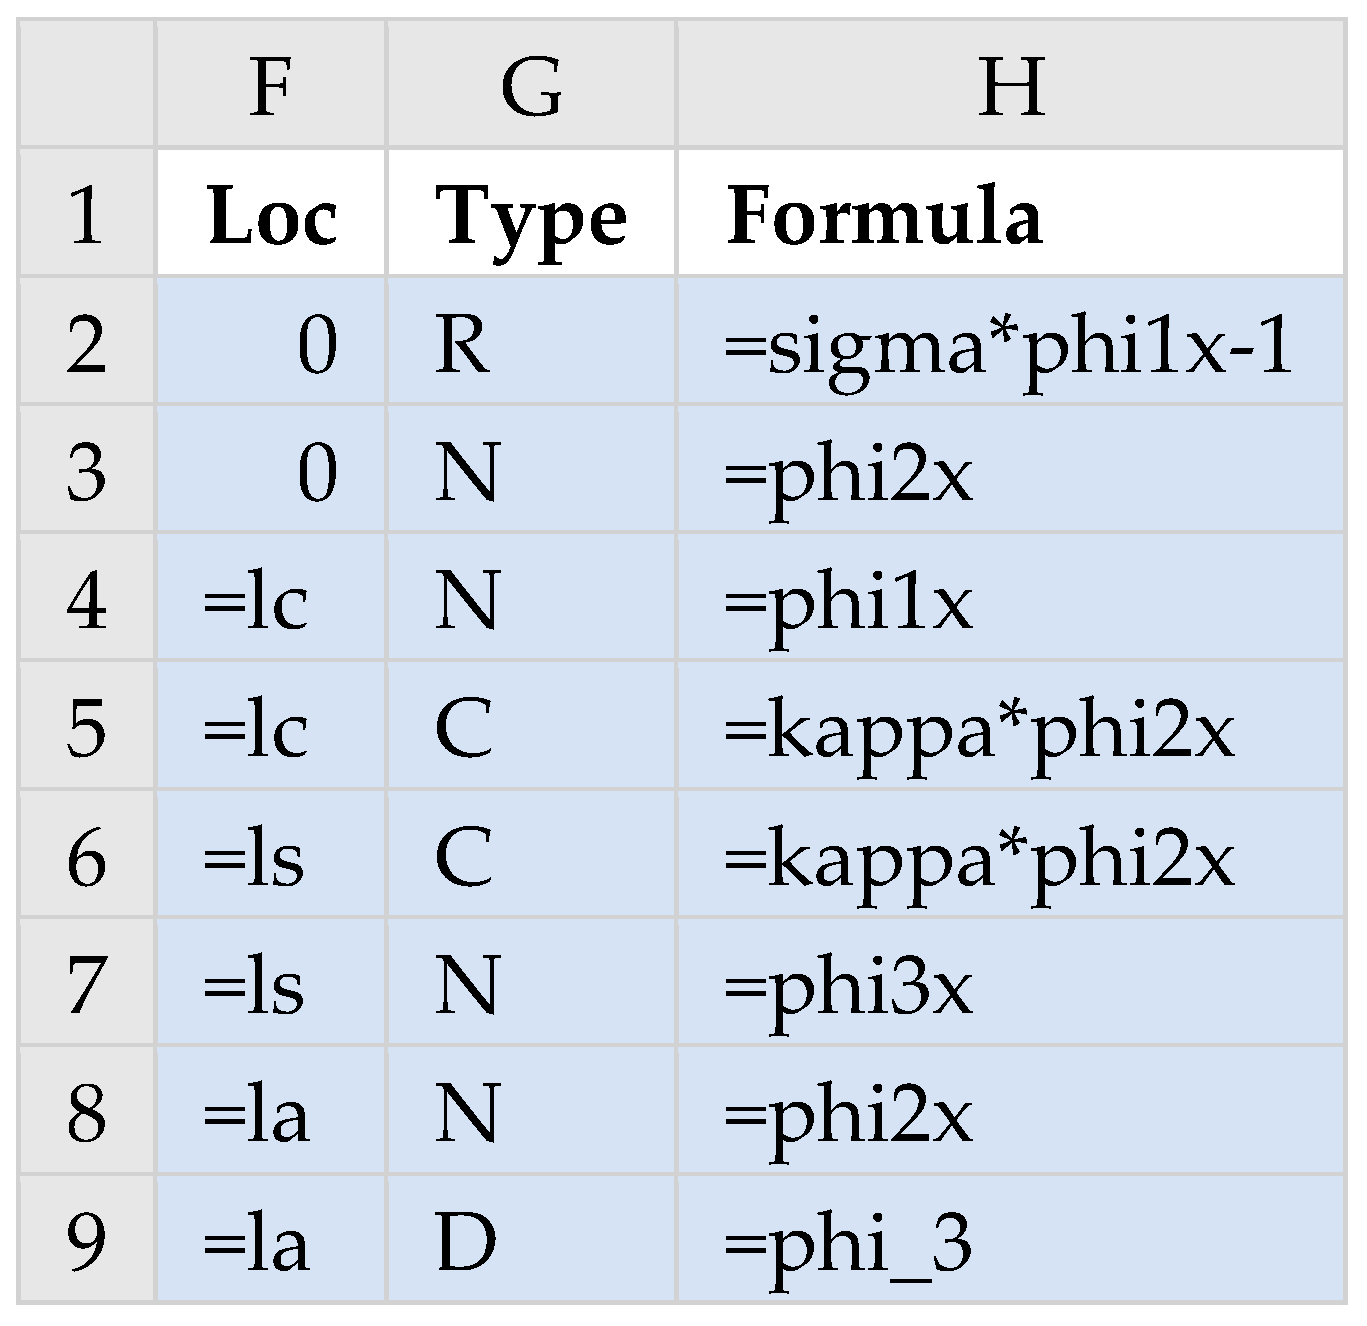Click row 1 header number
This screenshot has width=1367, height=1326.
(x=86, y=214)
